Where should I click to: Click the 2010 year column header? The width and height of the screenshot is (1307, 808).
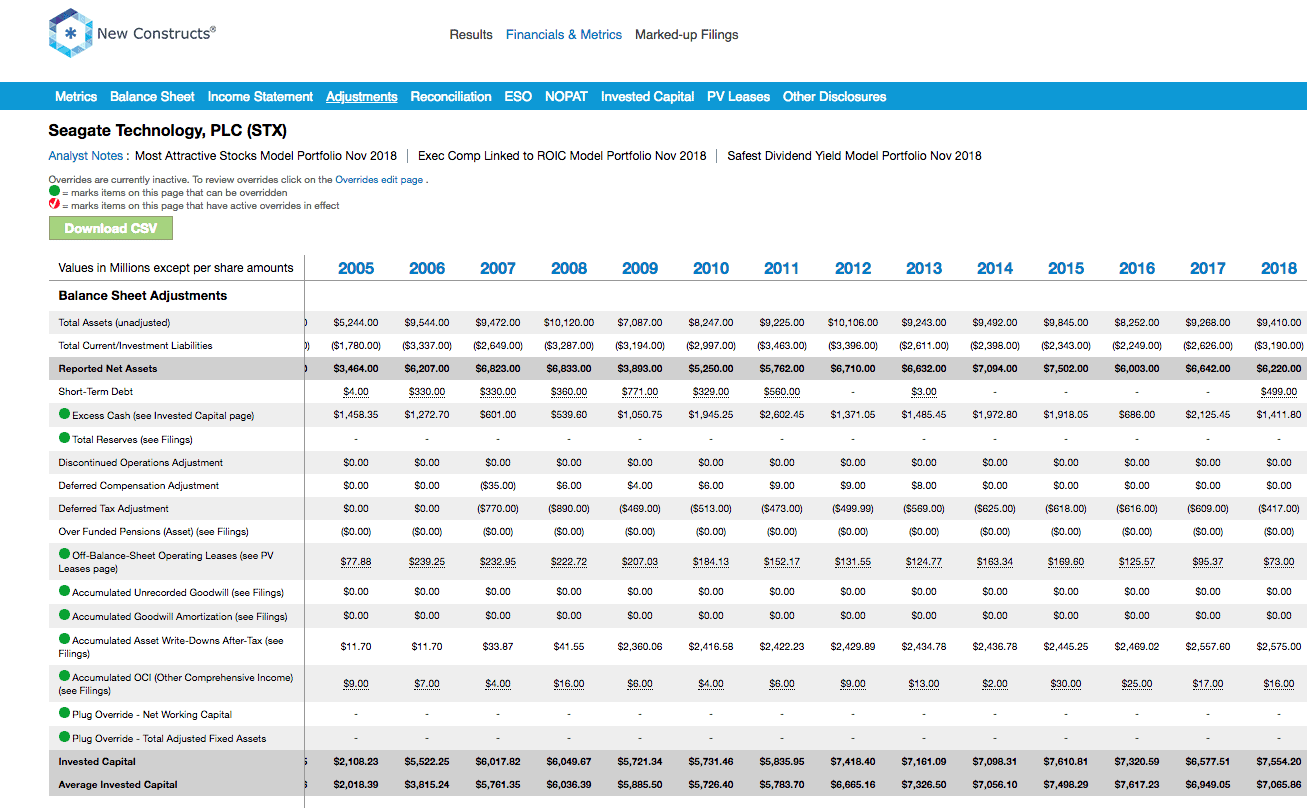coord(711,268)
